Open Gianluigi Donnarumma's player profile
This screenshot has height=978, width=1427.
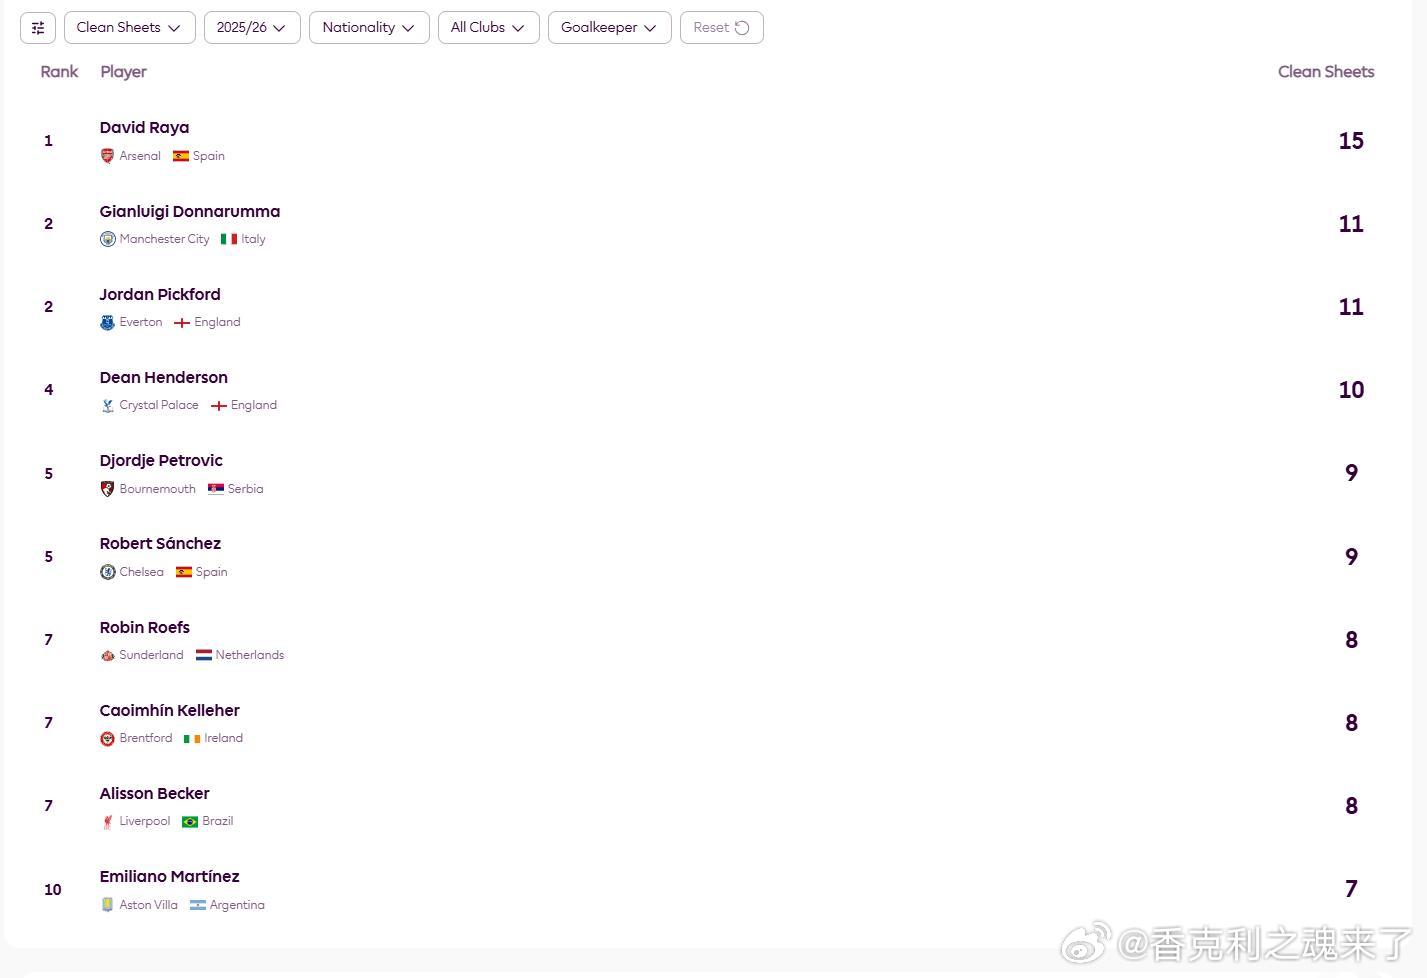(x=190, y=212)
